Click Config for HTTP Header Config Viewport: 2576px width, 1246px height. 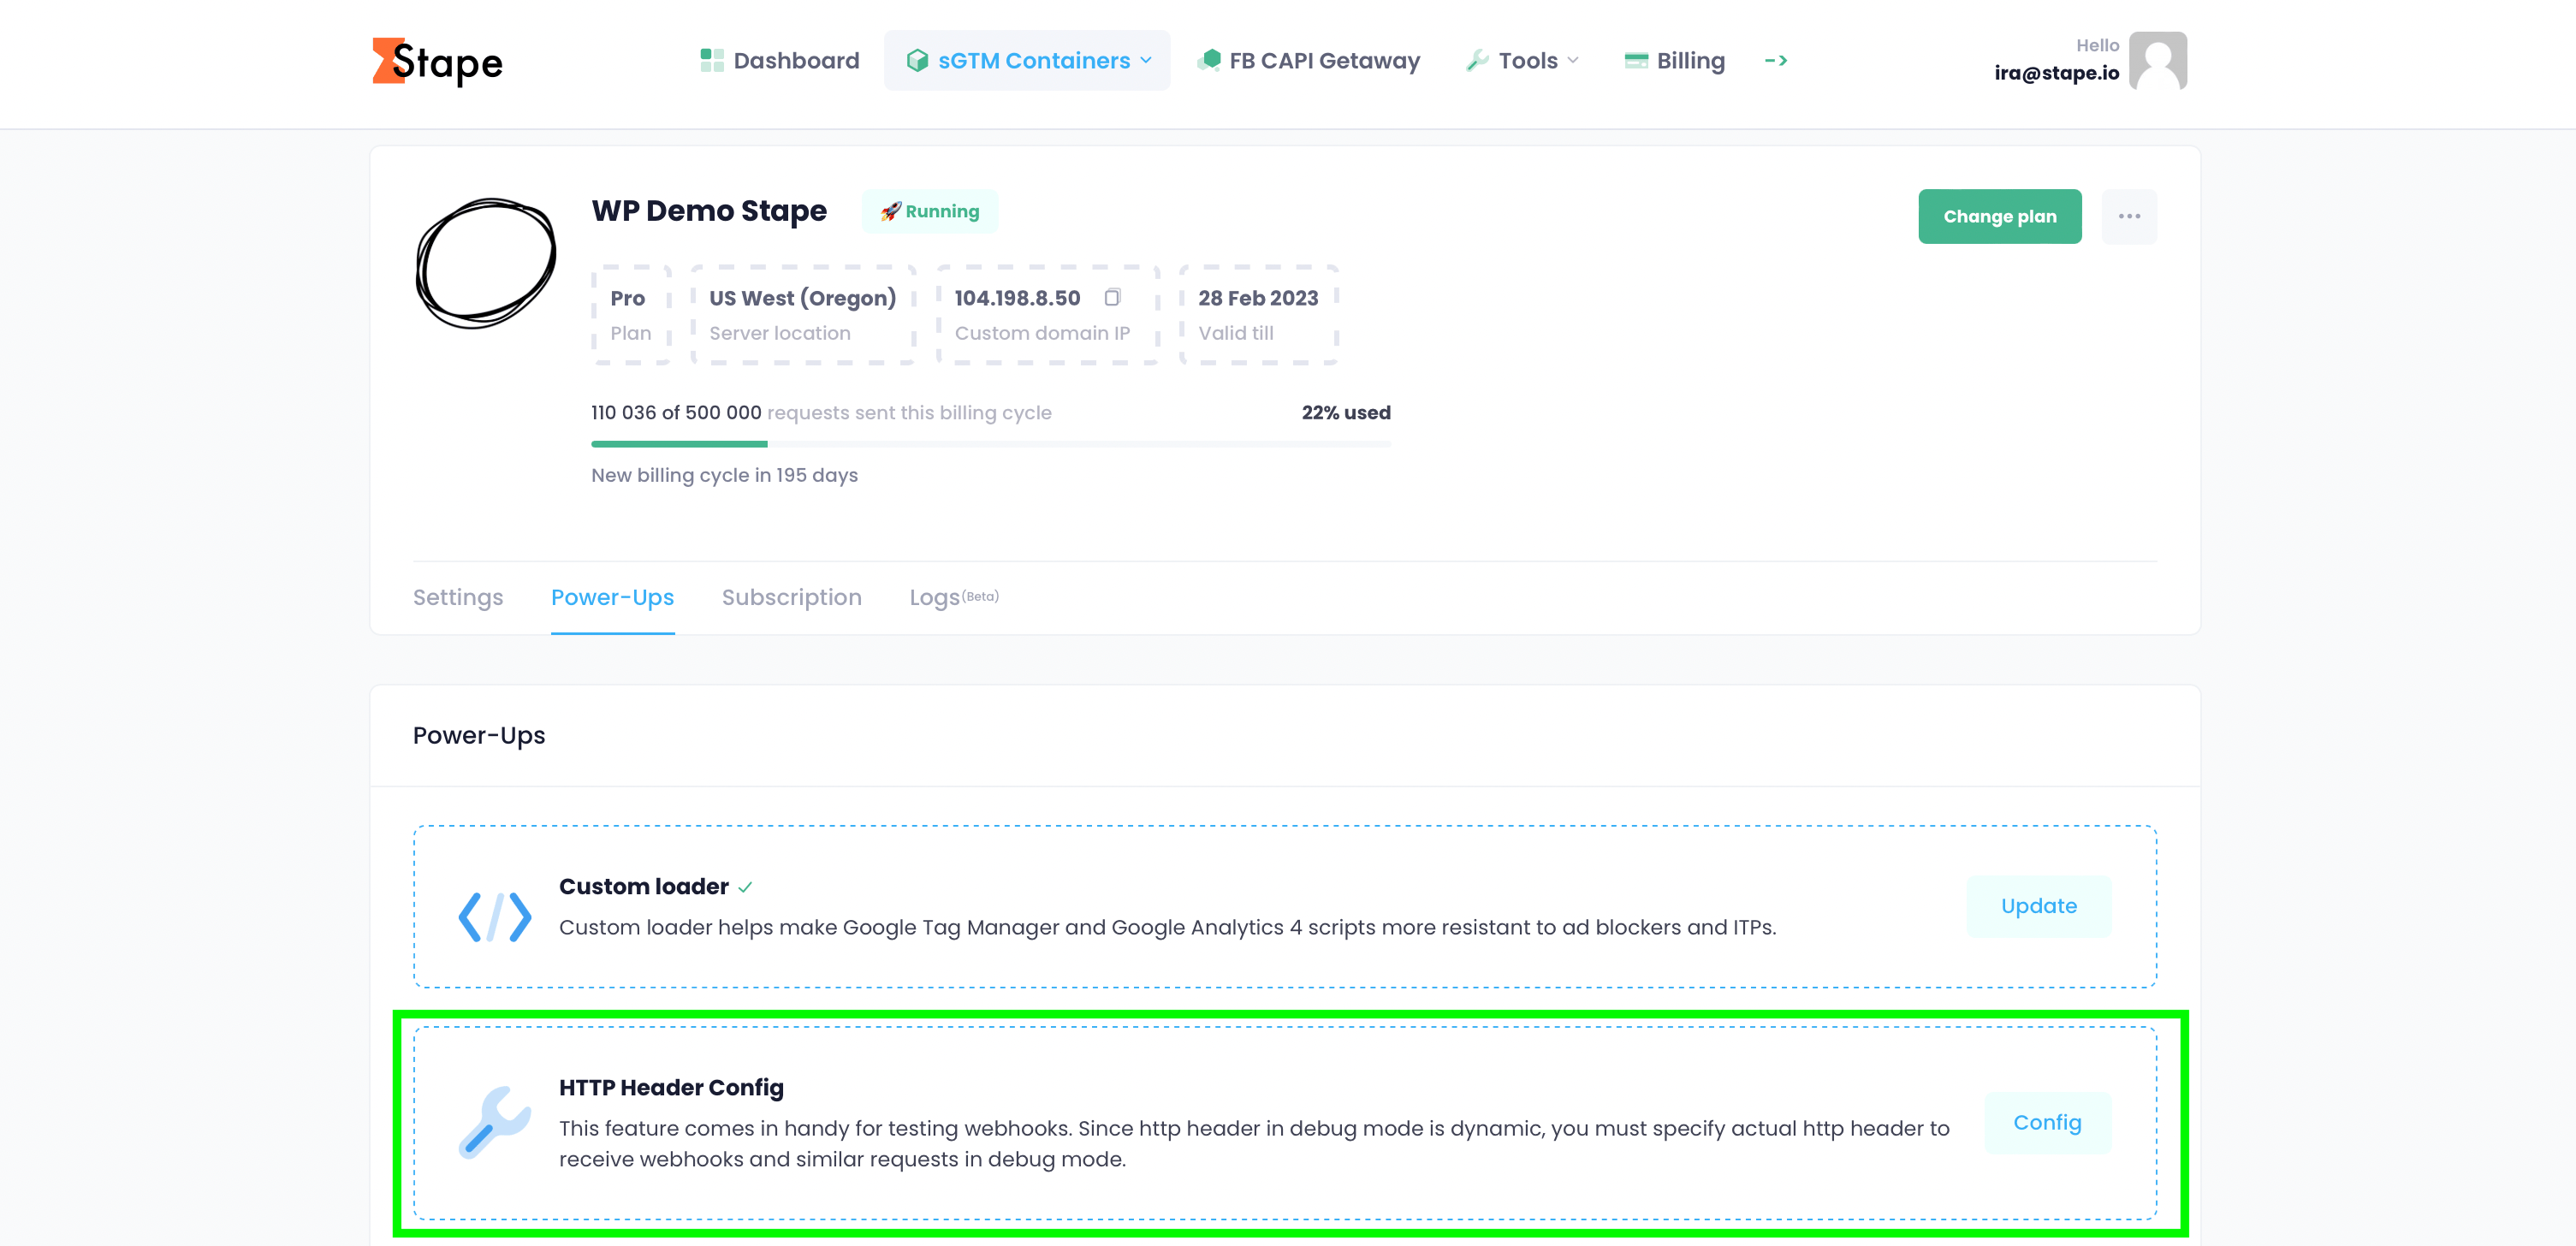pyautogui.click(x=2048, y=1122)
